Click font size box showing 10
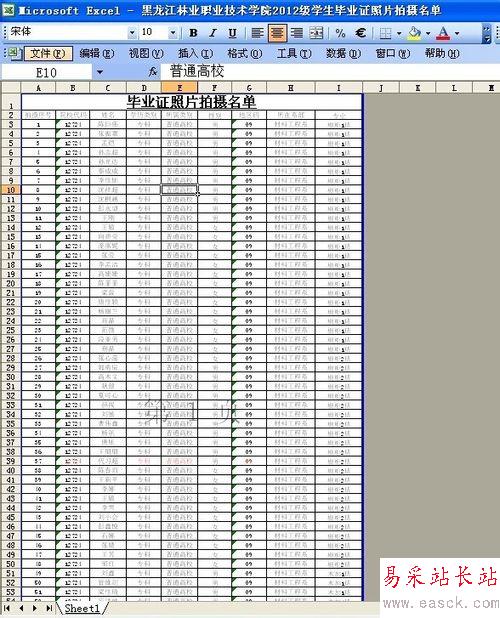Viewport: 500px width, 618px height. pos(154,32)
